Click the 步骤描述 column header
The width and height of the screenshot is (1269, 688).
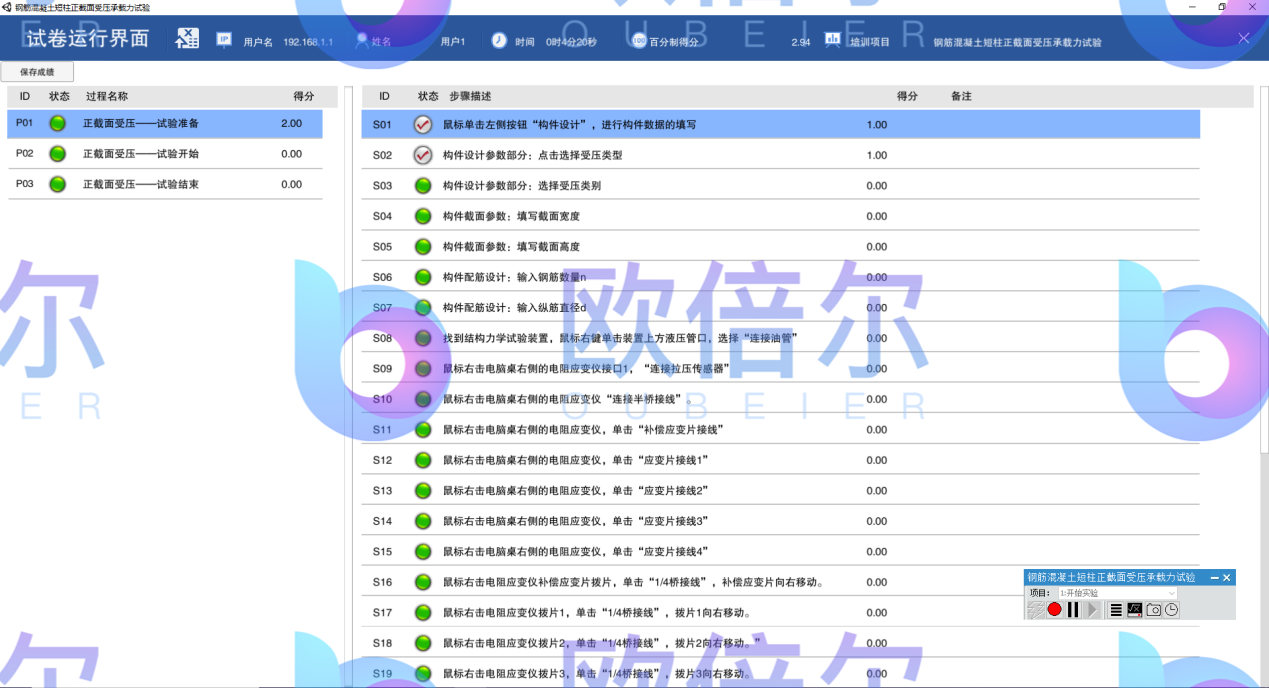coord(470,96)
